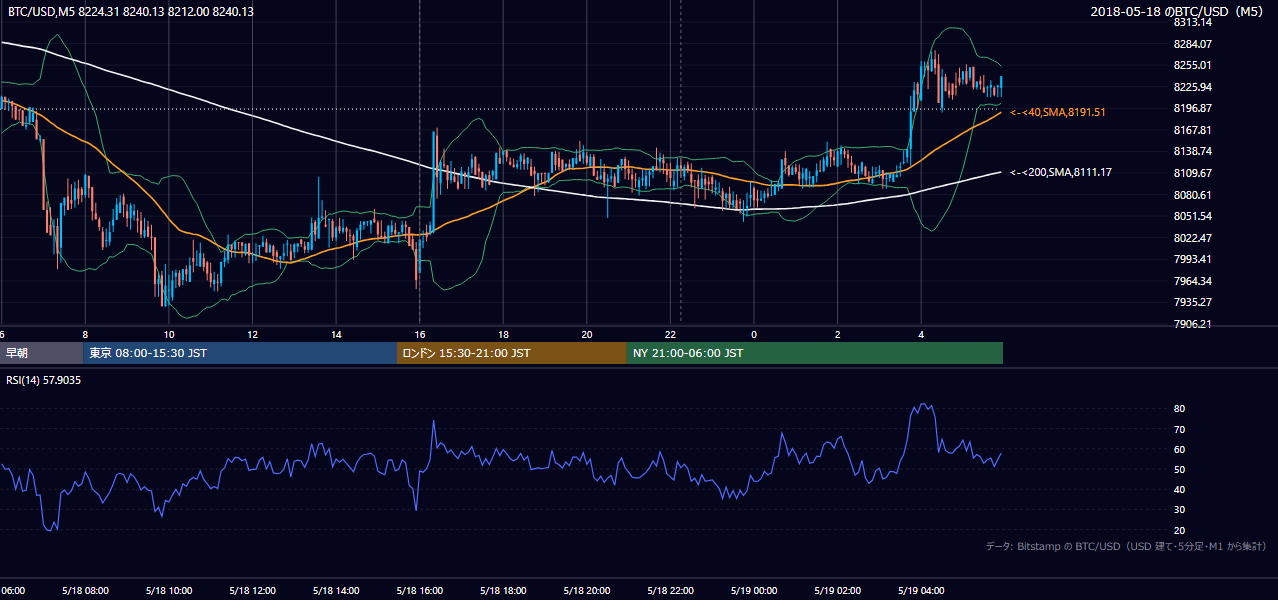
Task: Click price level 8167.81 on price axis
Action: 1192,130
